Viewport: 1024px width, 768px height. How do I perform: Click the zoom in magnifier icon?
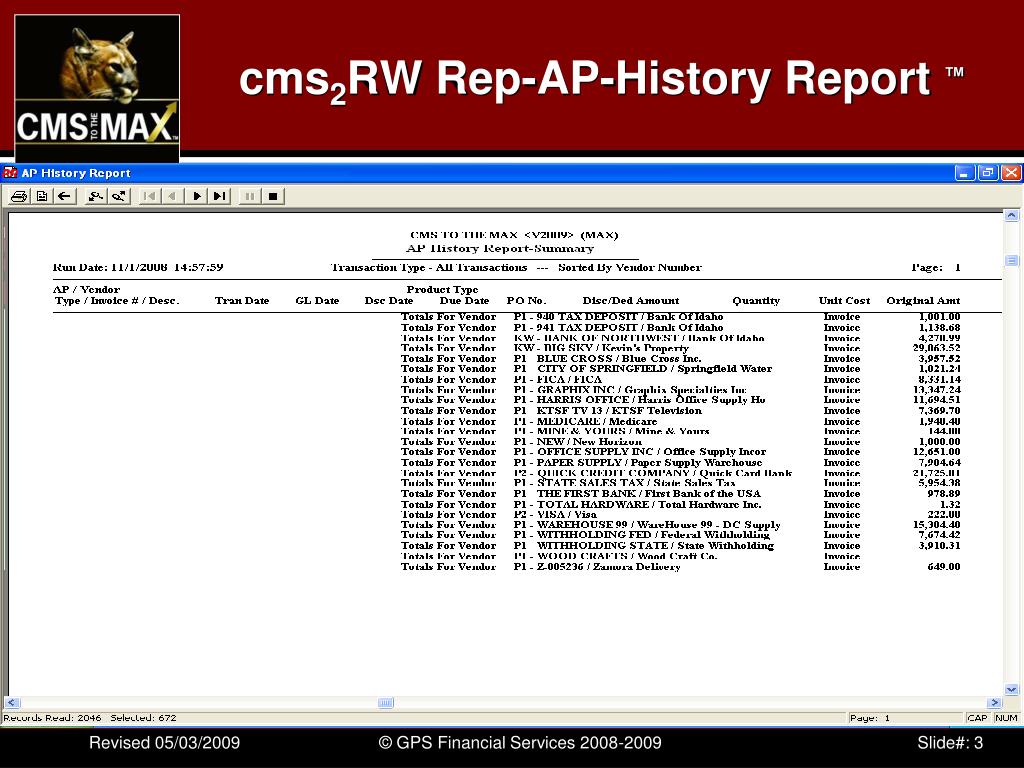[119, 196]
